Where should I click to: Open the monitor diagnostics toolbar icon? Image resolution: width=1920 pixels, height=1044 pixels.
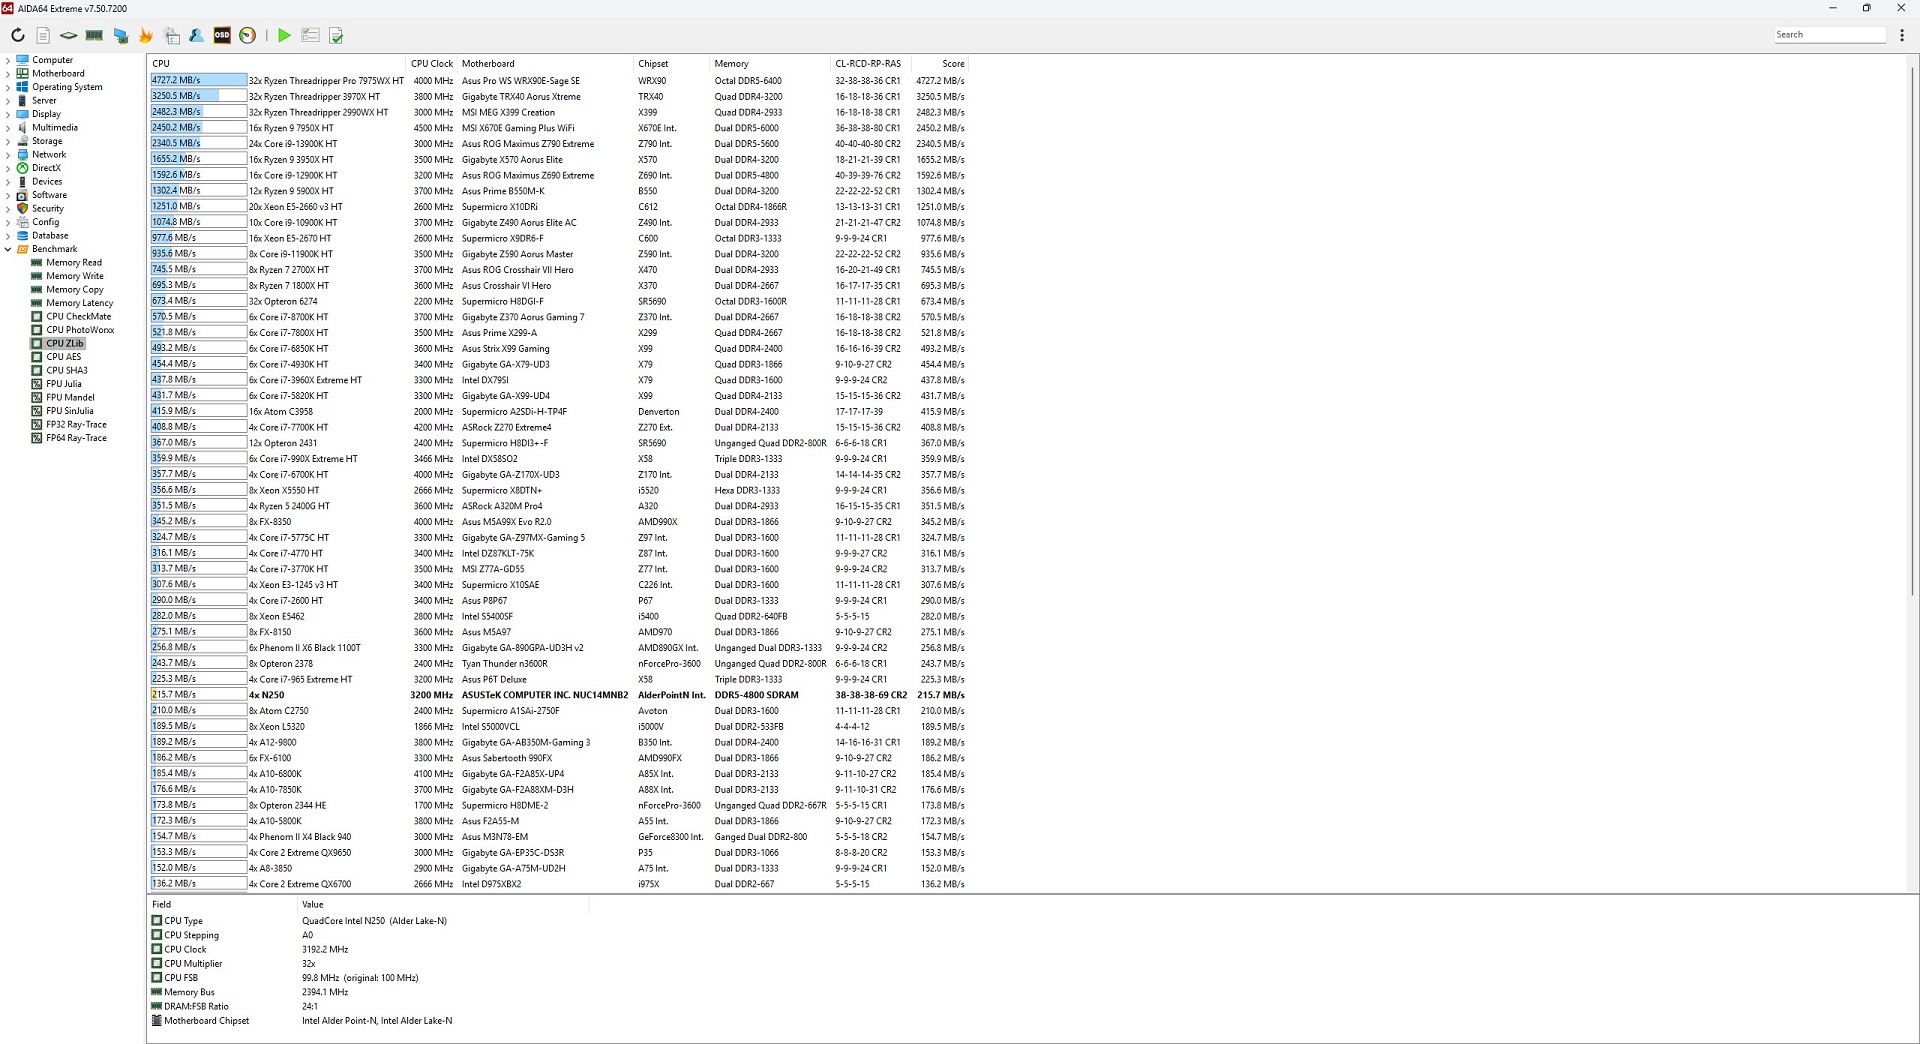point(120,36)
